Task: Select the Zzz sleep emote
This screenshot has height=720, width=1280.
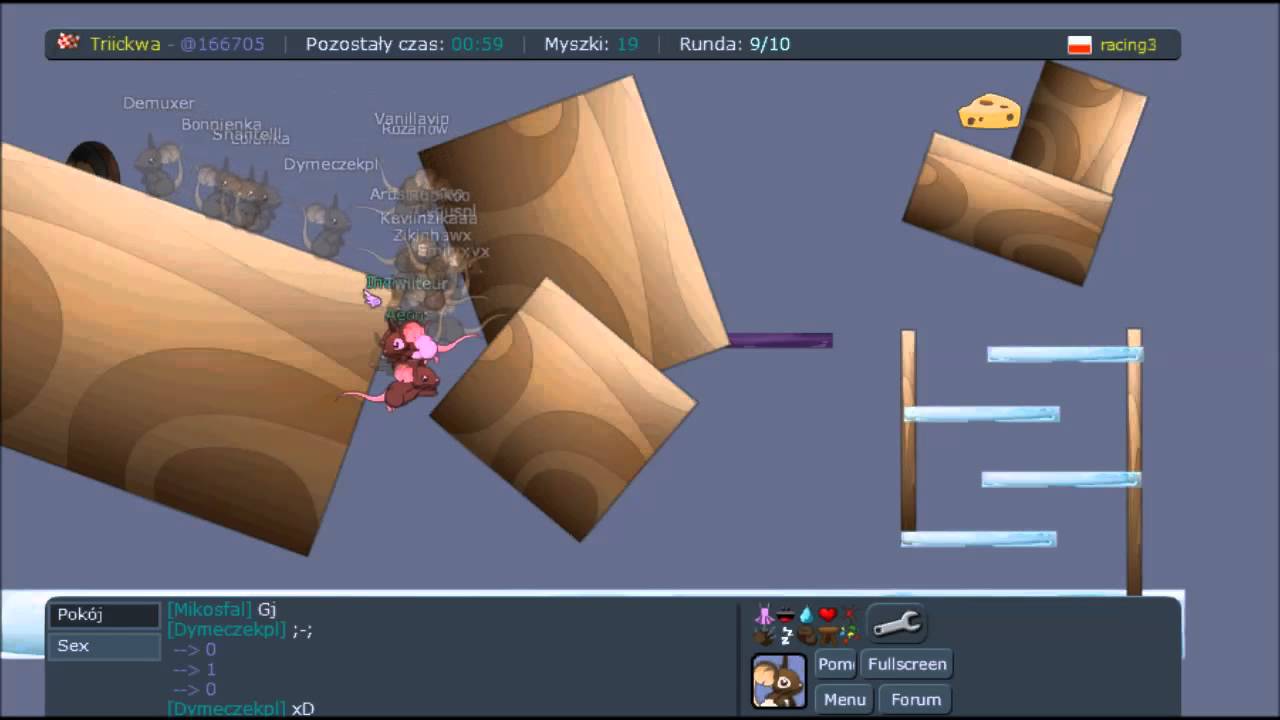Action: [787, 636]
